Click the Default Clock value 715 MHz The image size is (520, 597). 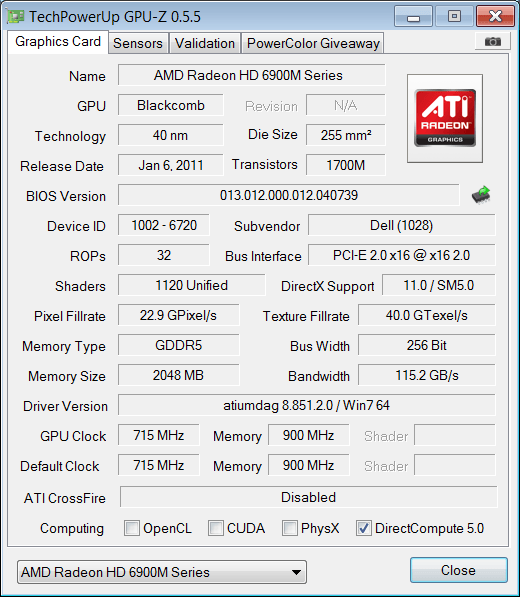pyautogui.click(x=158, y=465)
